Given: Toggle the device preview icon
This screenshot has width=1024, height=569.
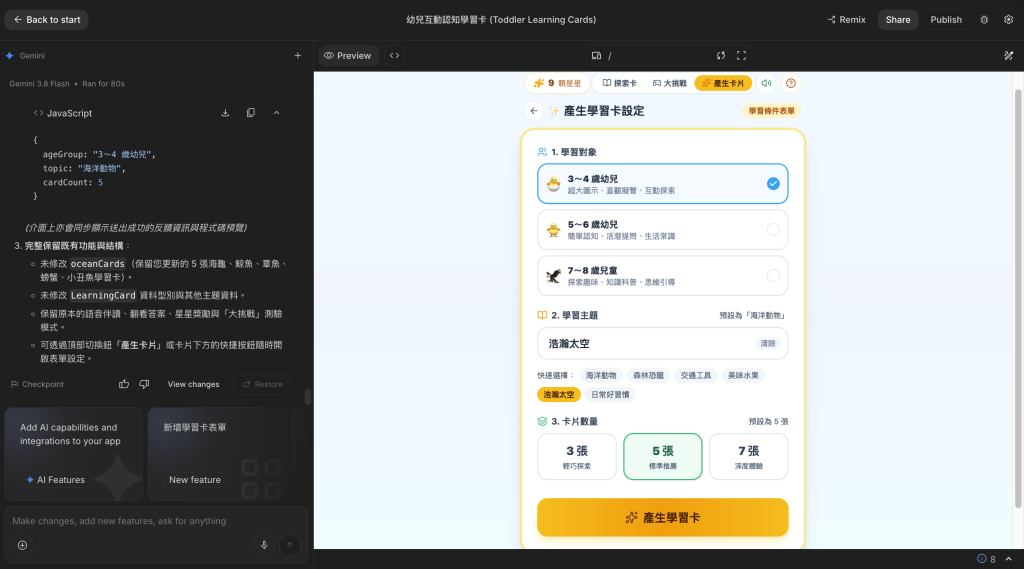Looking at the screenshot, I should coord(596,56).
